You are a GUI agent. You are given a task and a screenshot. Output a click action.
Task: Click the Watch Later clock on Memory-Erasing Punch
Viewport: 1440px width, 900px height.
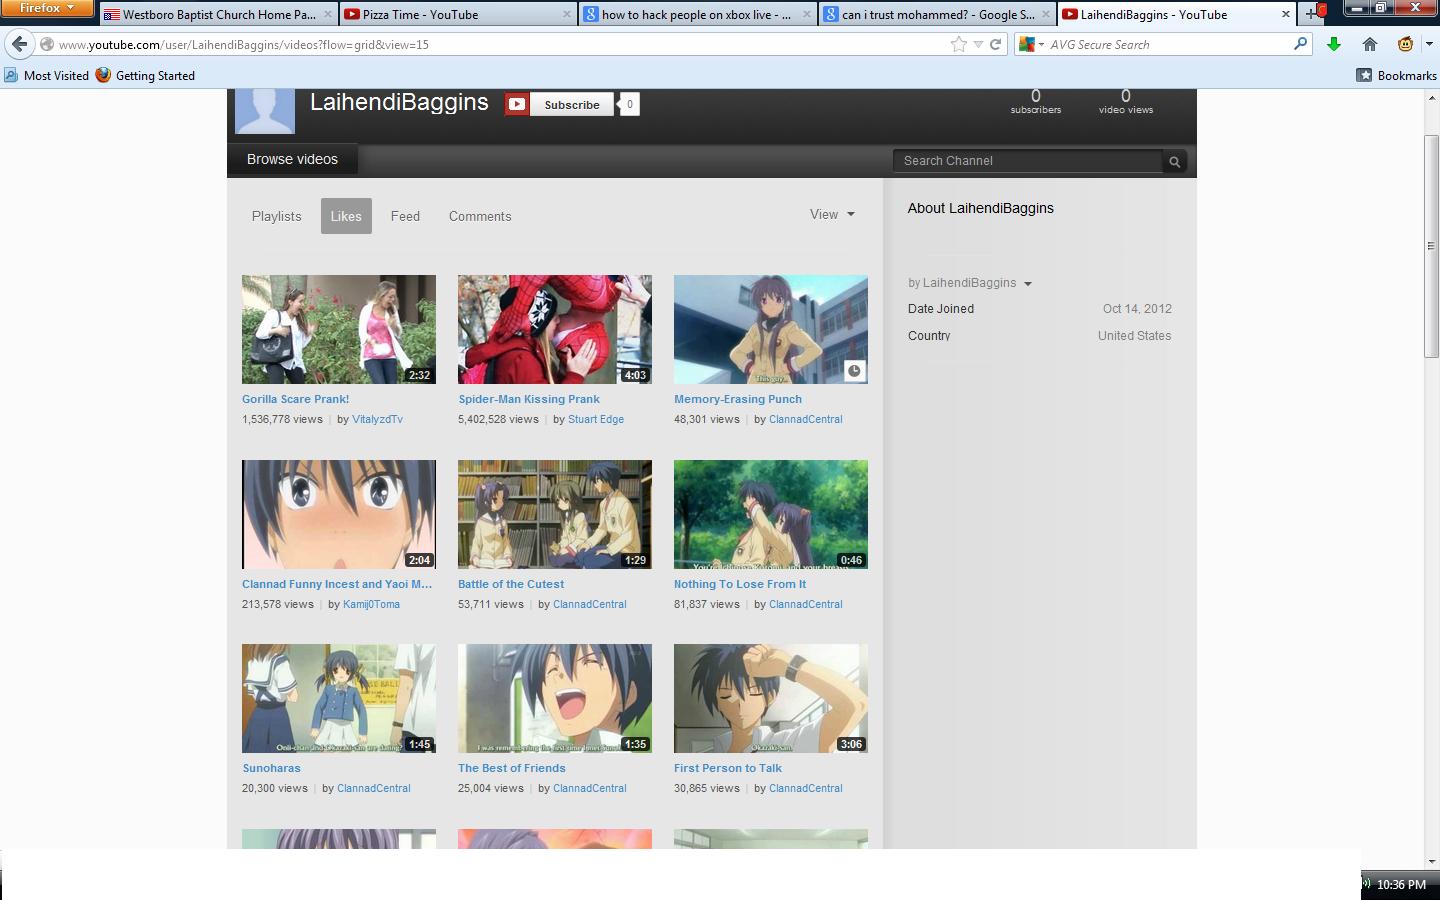(x=854, y=371)
